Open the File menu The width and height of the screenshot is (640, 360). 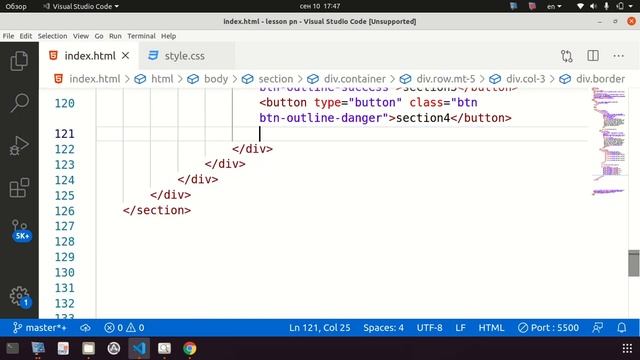click(x=8, y=36)
